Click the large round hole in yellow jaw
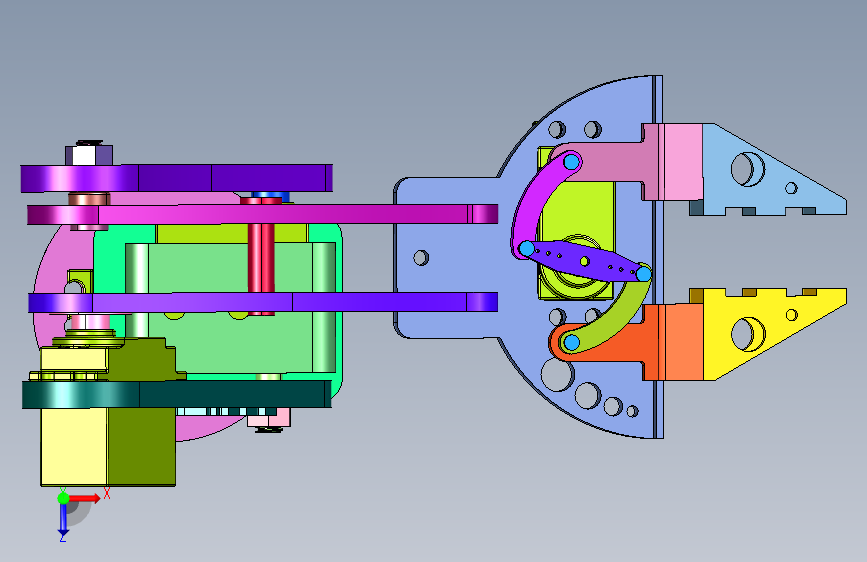This screenshot has width=867, height=562. click(748, 334)
